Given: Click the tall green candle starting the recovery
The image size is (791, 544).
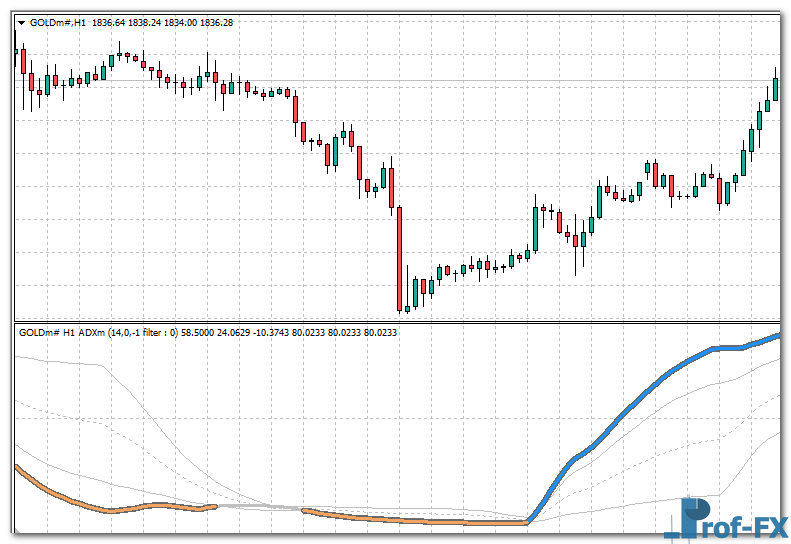Looking at the screenshot, I should 537,225.
